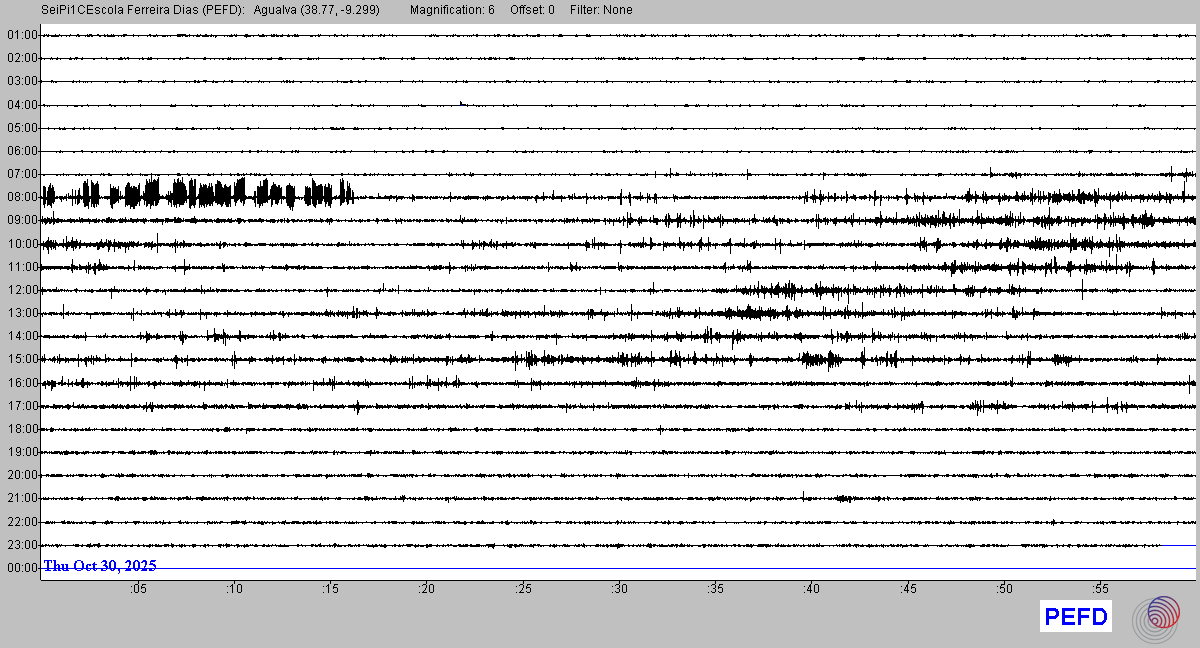The image size is (1200, 648).
Task: Select the Escola Ferreira Dias station title
Action: coord(143,10)
